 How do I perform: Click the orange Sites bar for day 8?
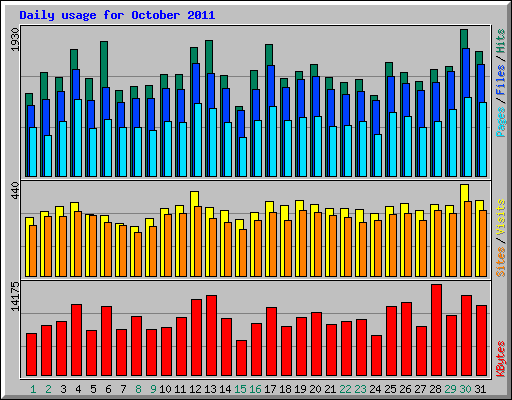pos(138,254)
